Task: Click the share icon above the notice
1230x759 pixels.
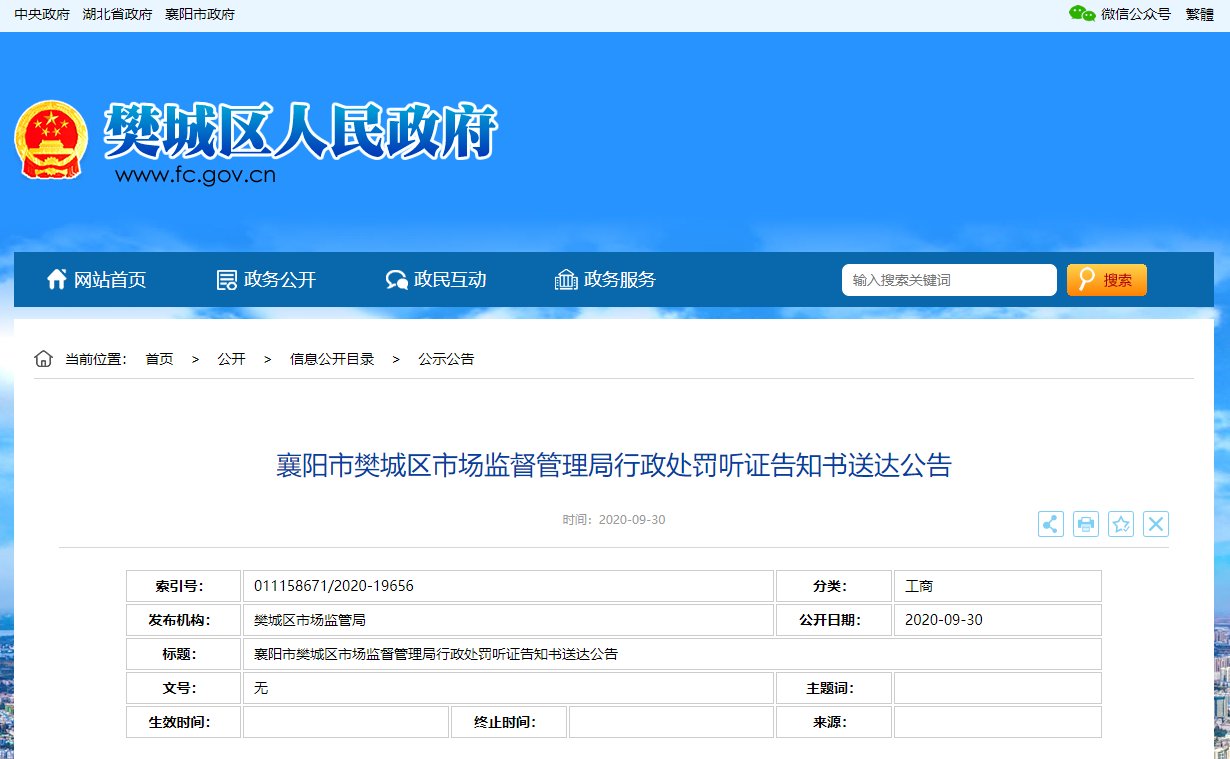Action: tap(1050, 523)
